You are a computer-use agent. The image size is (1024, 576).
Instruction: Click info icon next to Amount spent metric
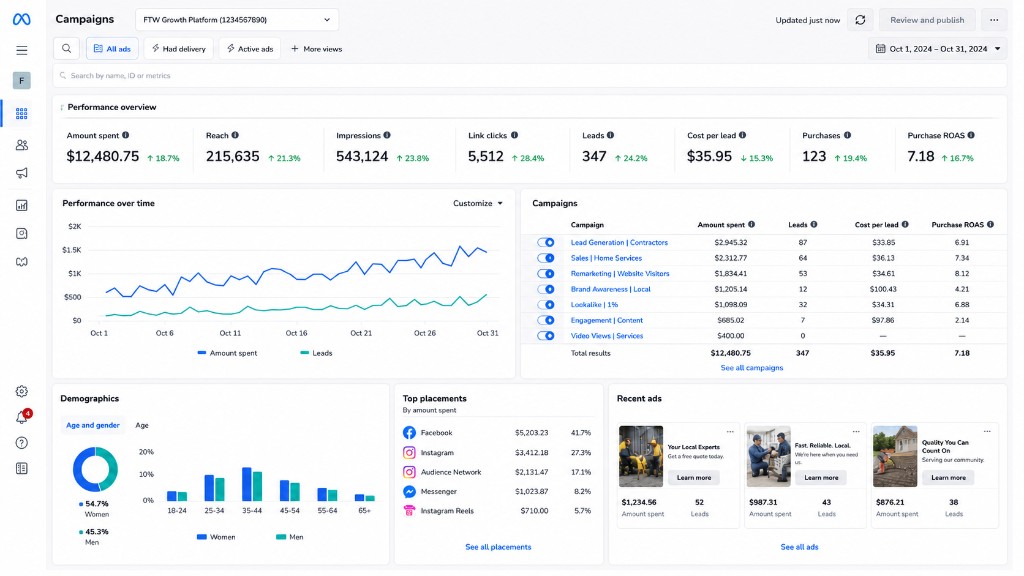(125, 135)
